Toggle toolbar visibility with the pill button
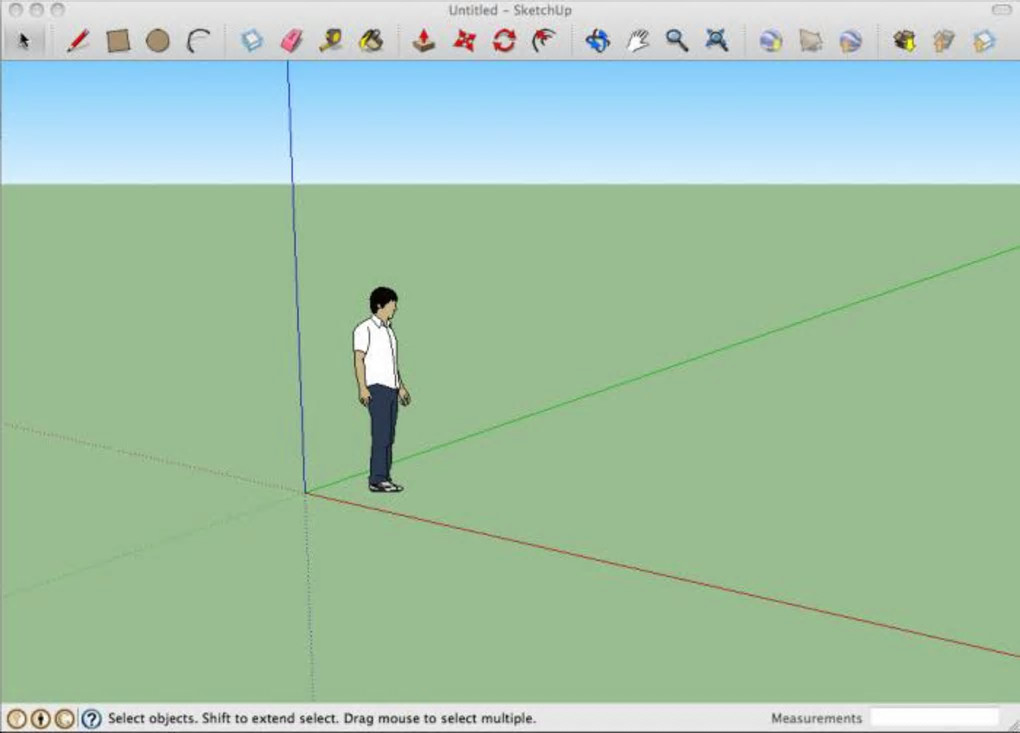 [1001, 10]
